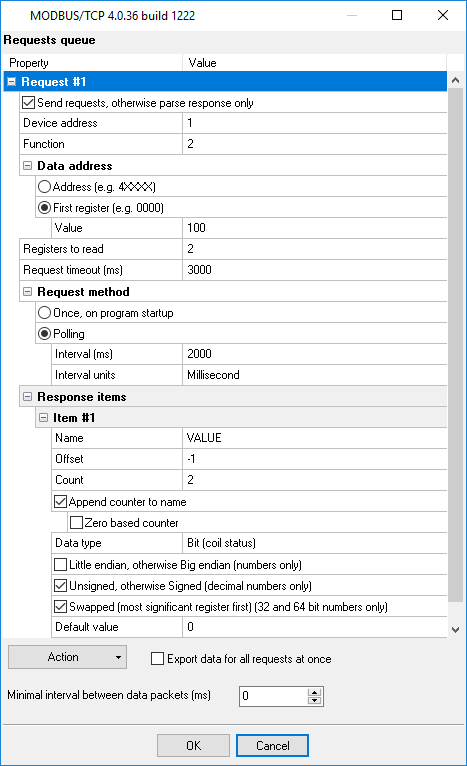The image size is (467, 766).
Task: Click the Value column header
Action: coord(315,63)
